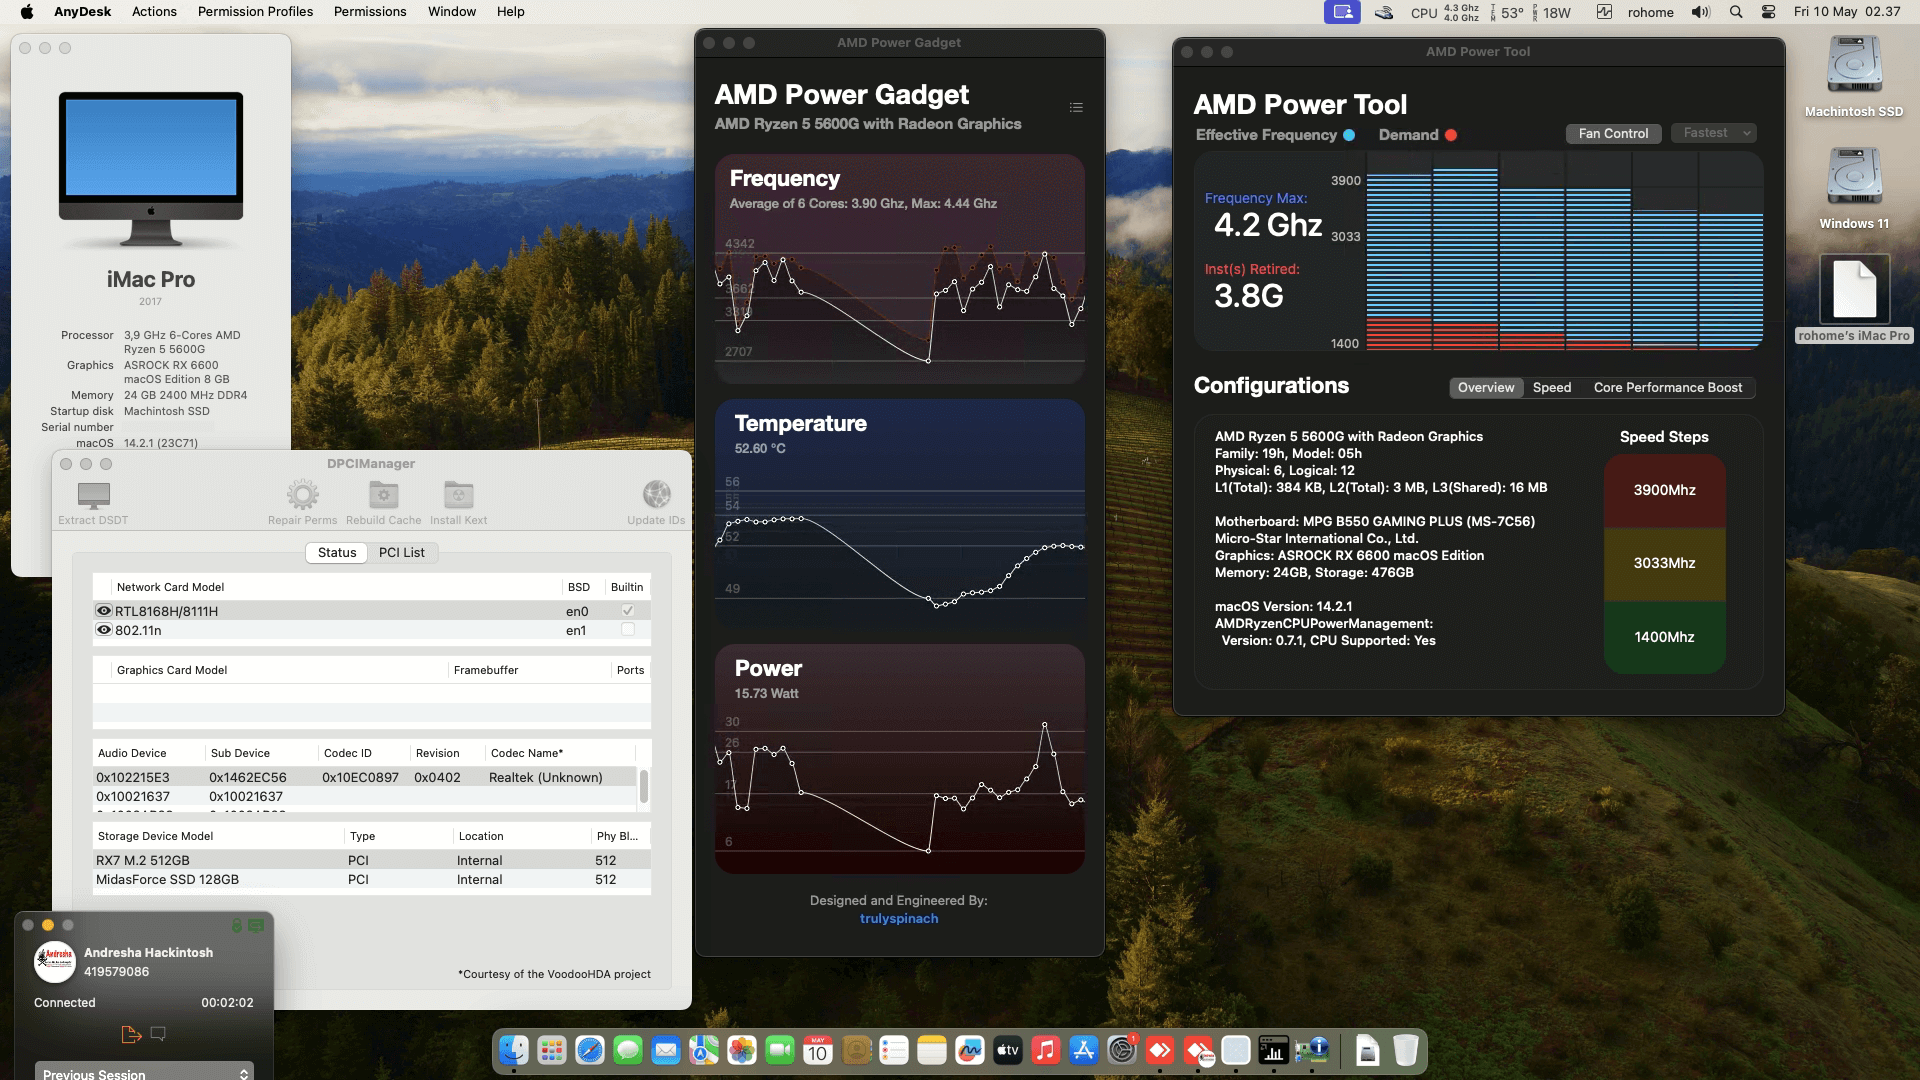1920x1080 pixels.
Task: Click the Frequency graph panel
Action: click(899, 269)
